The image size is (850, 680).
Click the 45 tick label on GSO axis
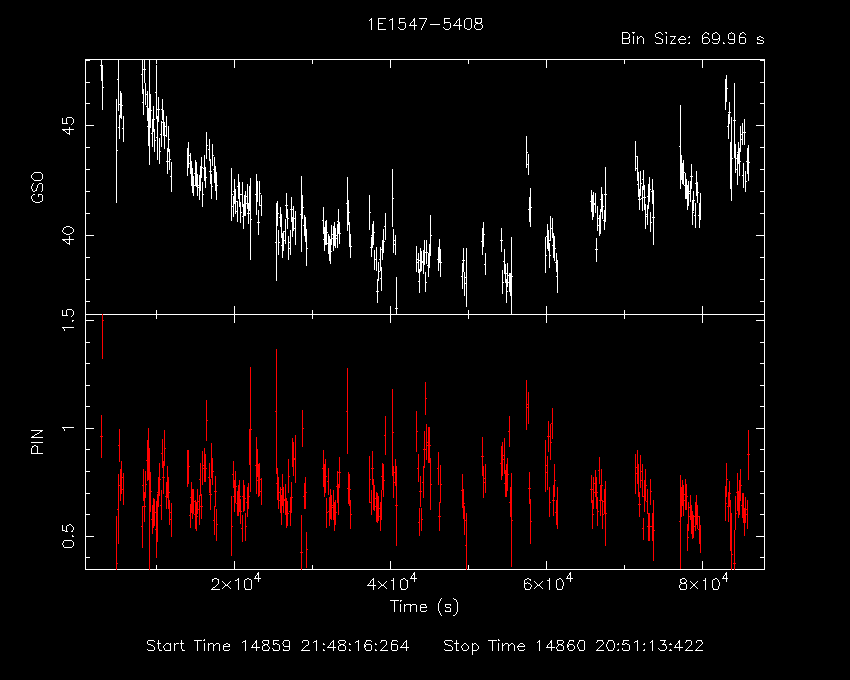click(x=68, y=126)
